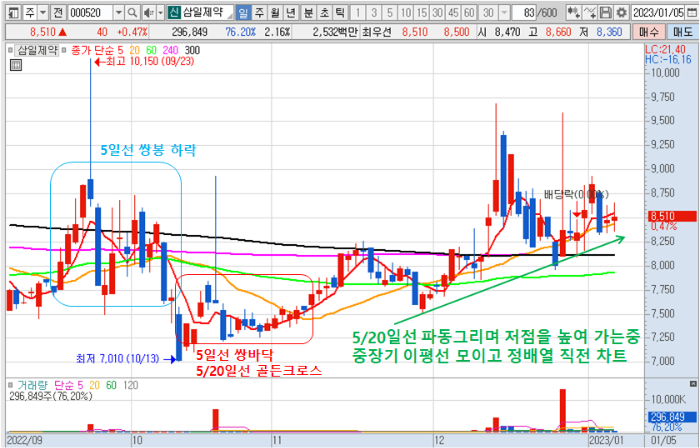Select the 일 daily period button
The image size is (700, 448).
click(x=243, y=12)
